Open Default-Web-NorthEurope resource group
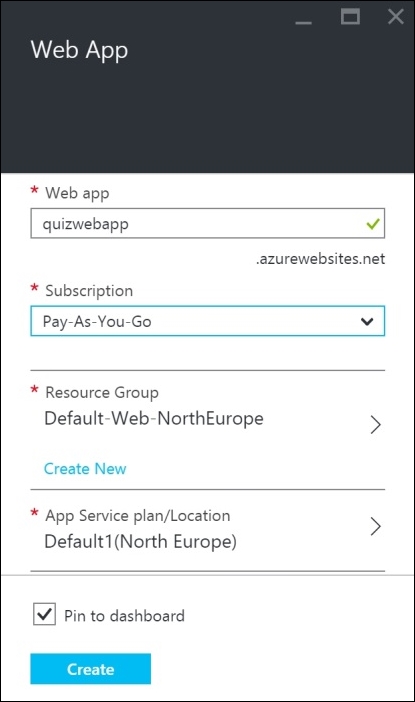Screen dimensions: 415x702 coord(154,419)
